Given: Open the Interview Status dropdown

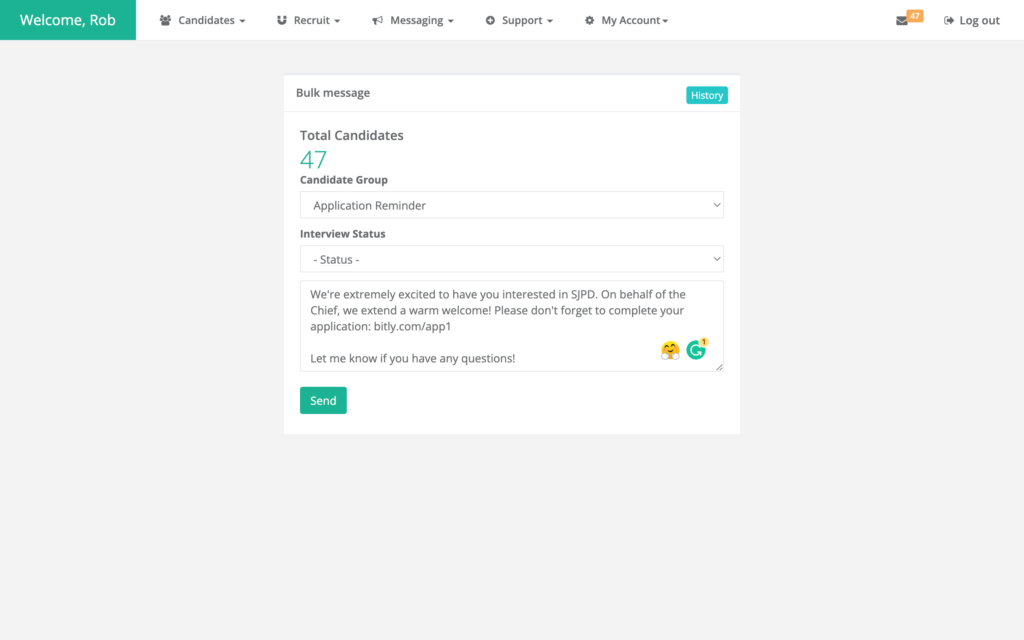Looking at the screenshot, I should (x=511, y=259).
